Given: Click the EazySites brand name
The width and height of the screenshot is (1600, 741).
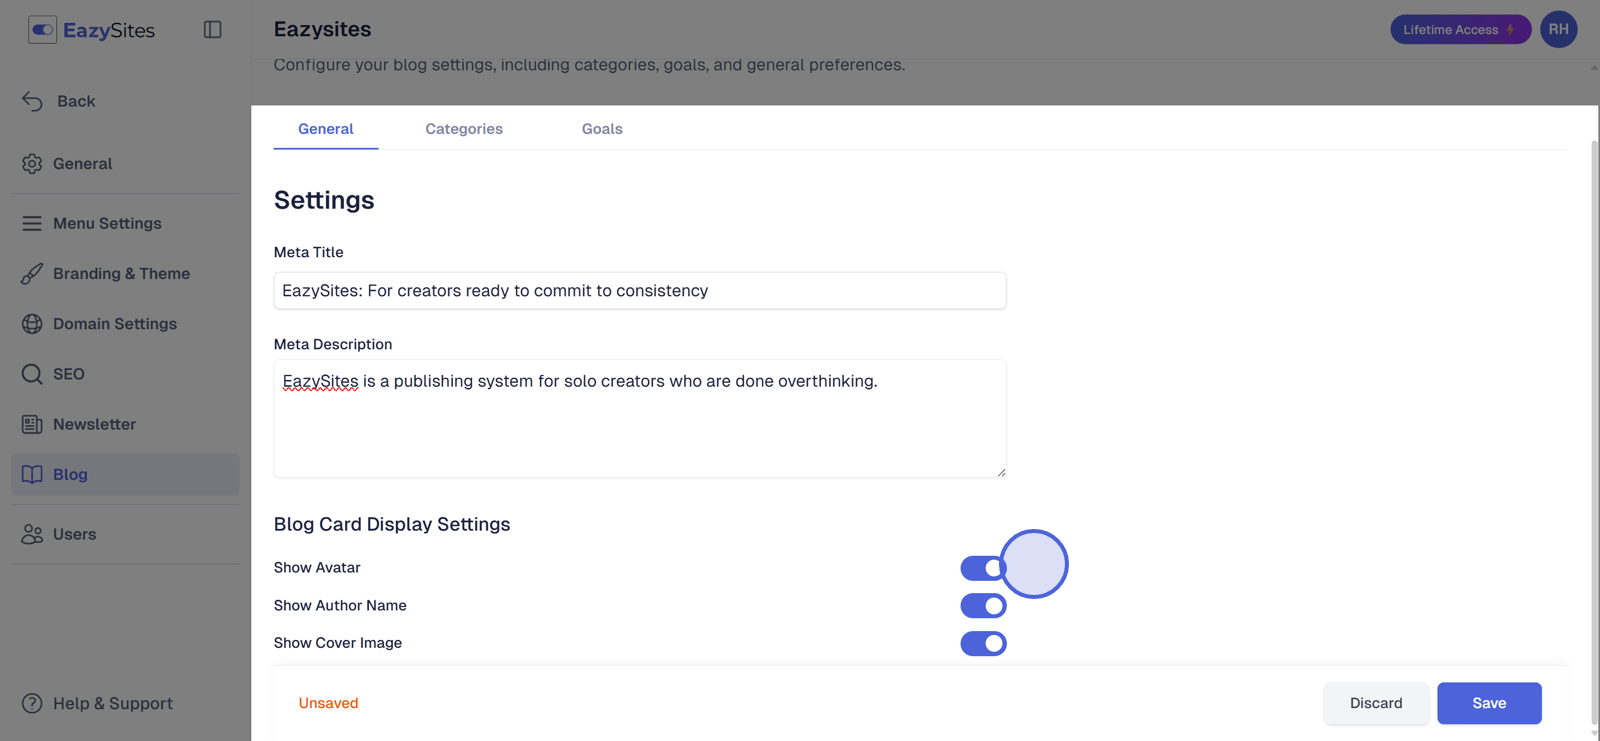Looking at the screenshot, I should [109, 30].
